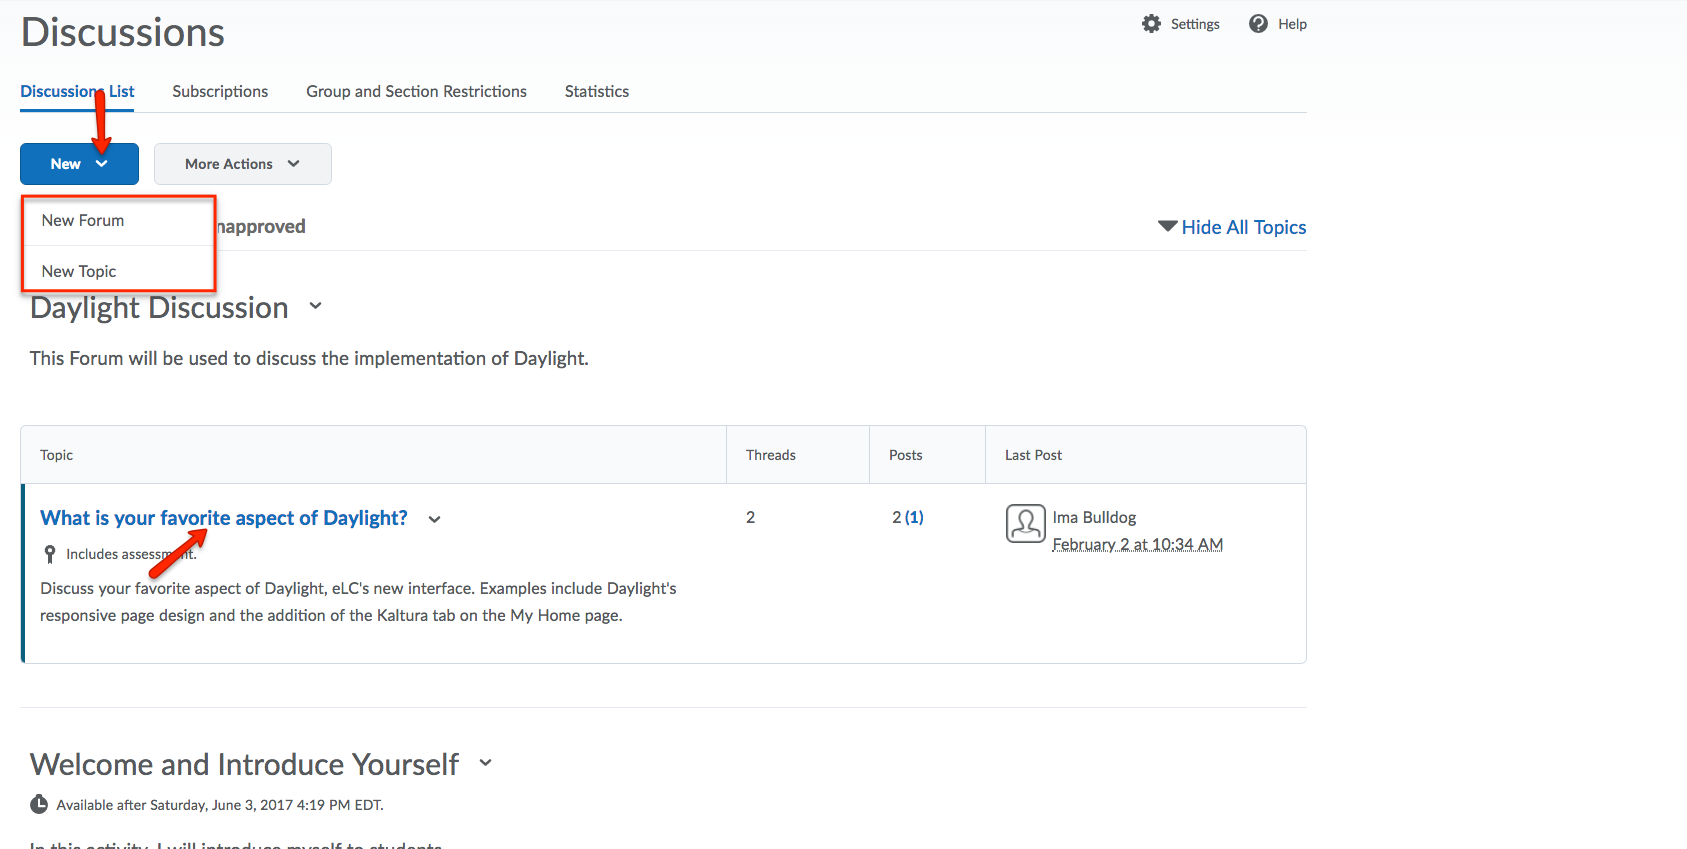Switch to the Subscriptions tab
Screen dimensions: 1687x849
click(220, 91)
